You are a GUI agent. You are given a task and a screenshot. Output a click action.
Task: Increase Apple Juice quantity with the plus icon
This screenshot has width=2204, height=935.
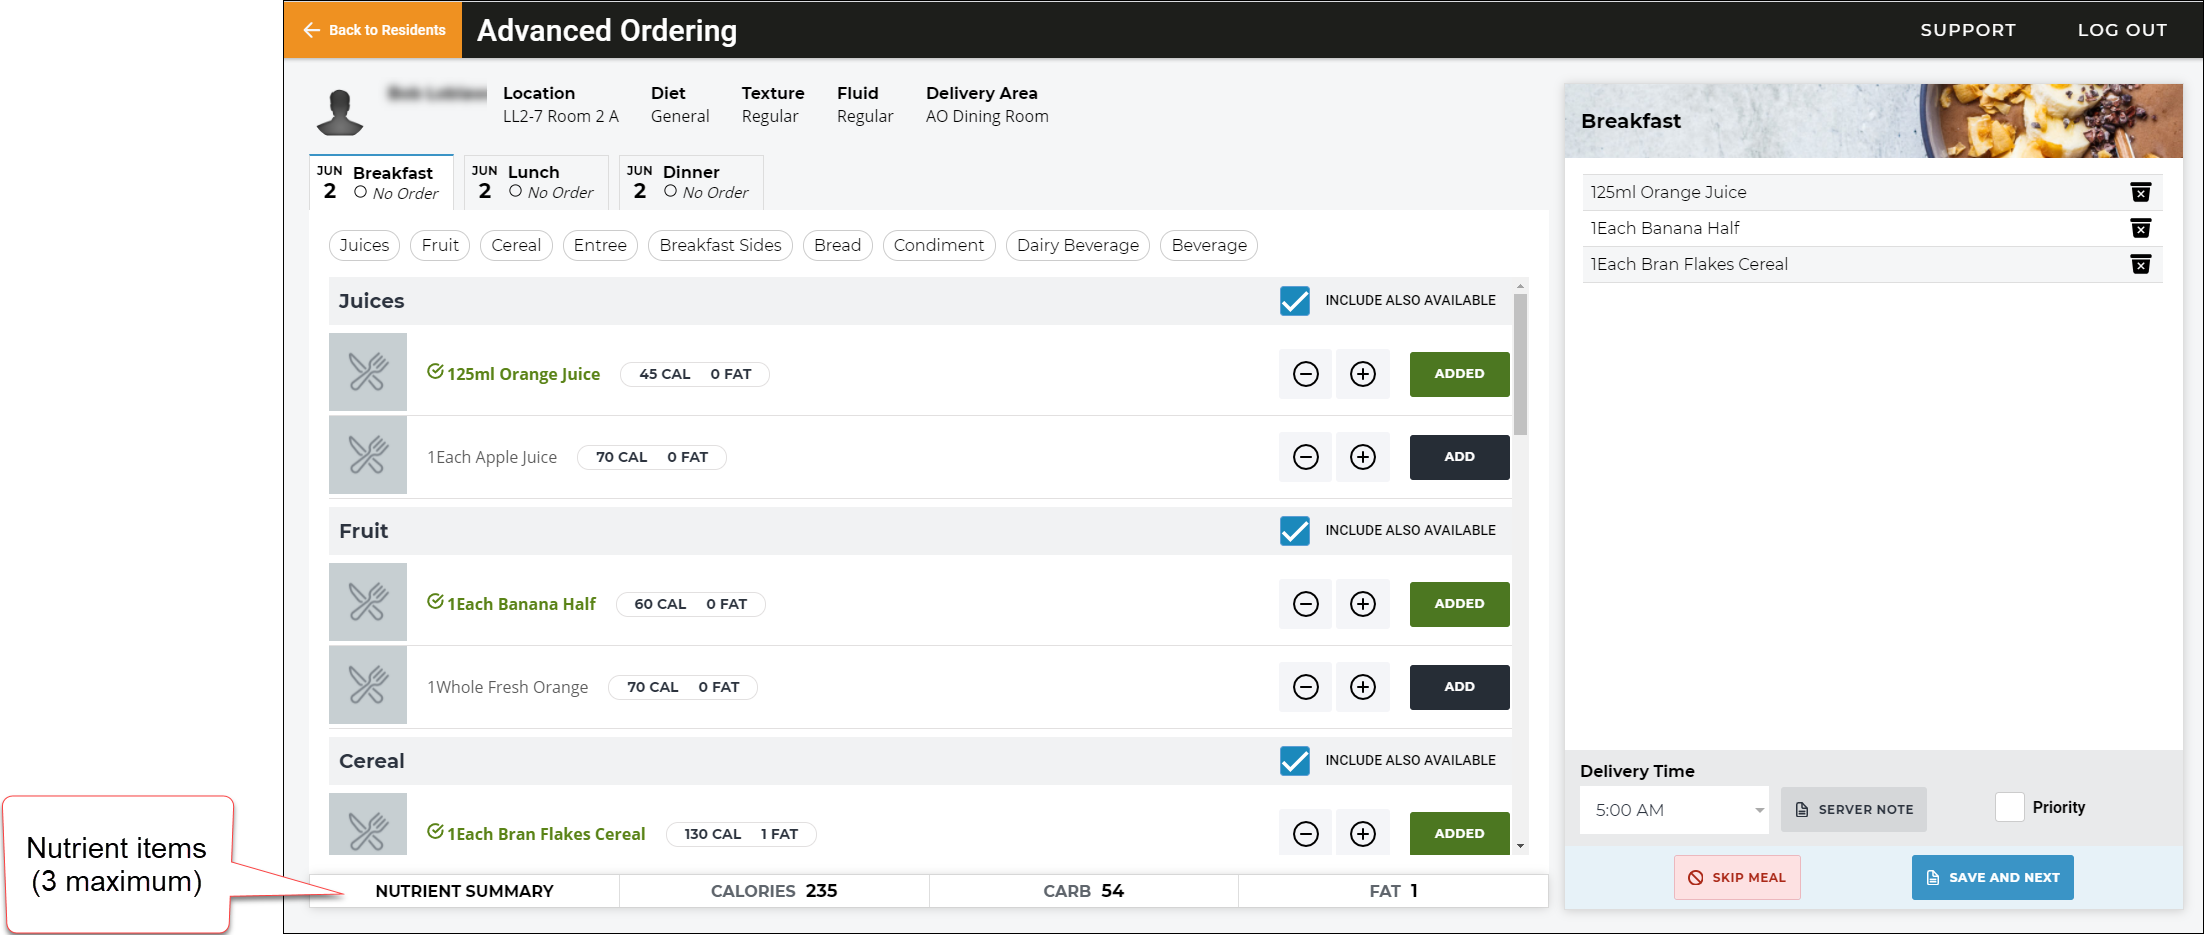1362,457
